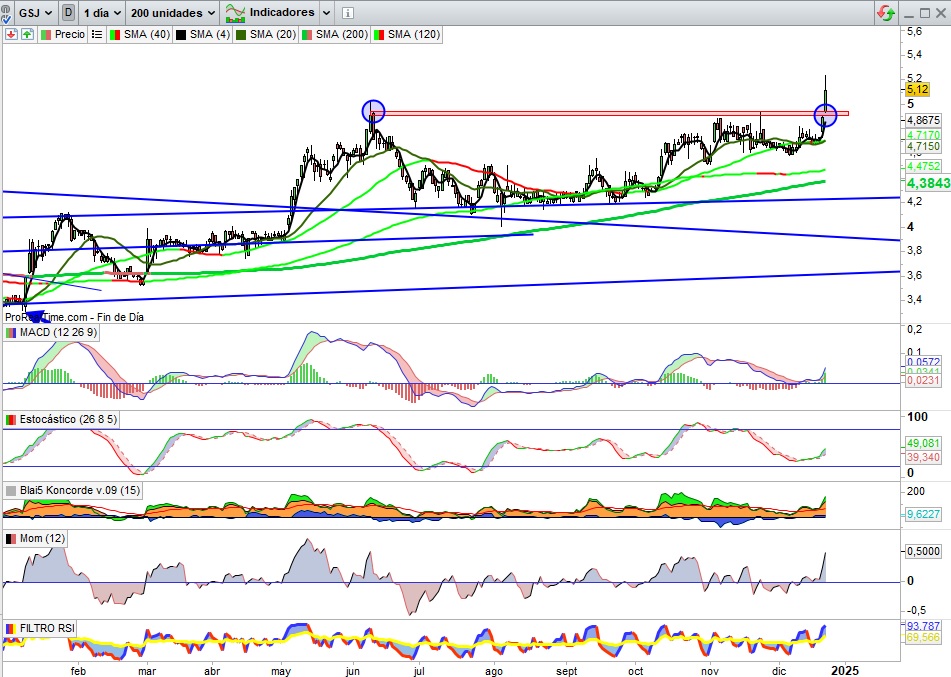The width and height of the screenshot is (951, 677).
Task: Click the RSI value 93,787
Action: pos(923,625)
